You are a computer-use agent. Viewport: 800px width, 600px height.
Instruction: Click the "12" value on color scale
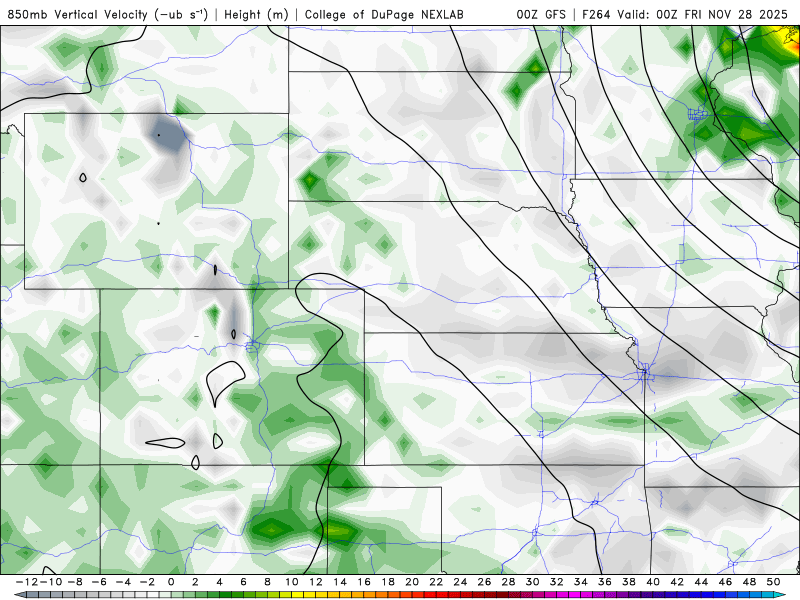click(316, 582)
